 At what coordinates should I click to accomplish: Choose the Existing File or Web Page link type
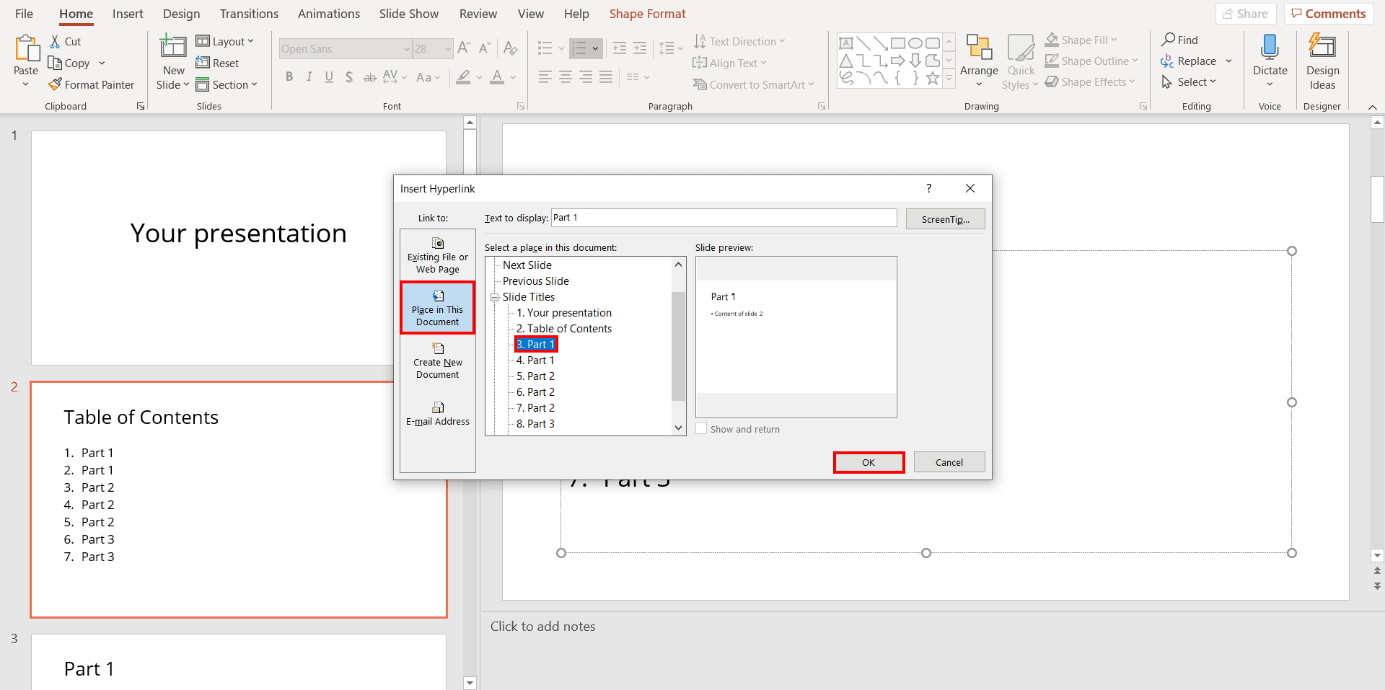pos(438,256)
